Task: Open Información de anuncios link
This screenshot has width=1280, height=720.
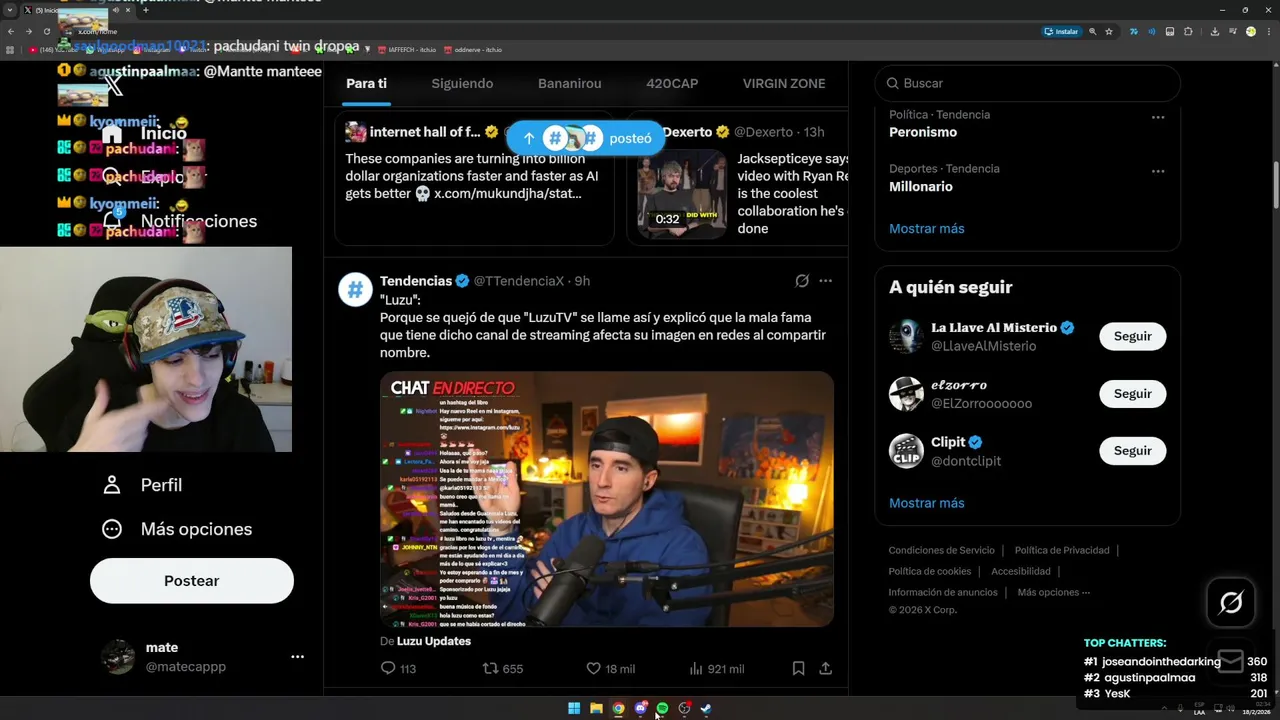Action: 943,592
